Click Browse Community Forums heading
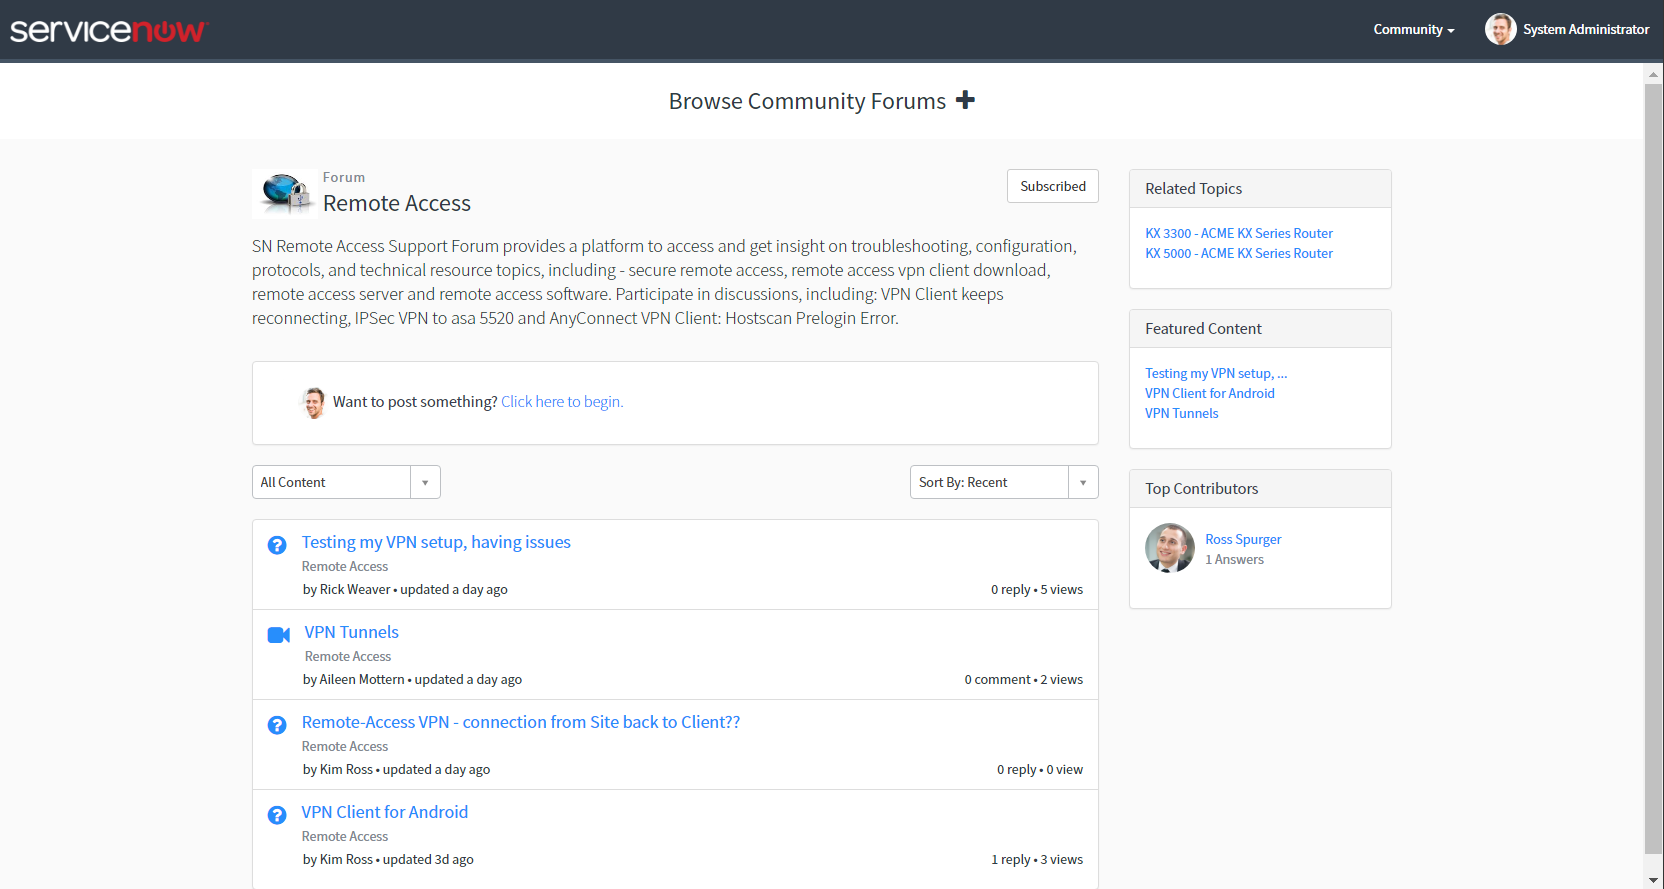The width and height of the screenshot is (1664, 889). [807, 101]
